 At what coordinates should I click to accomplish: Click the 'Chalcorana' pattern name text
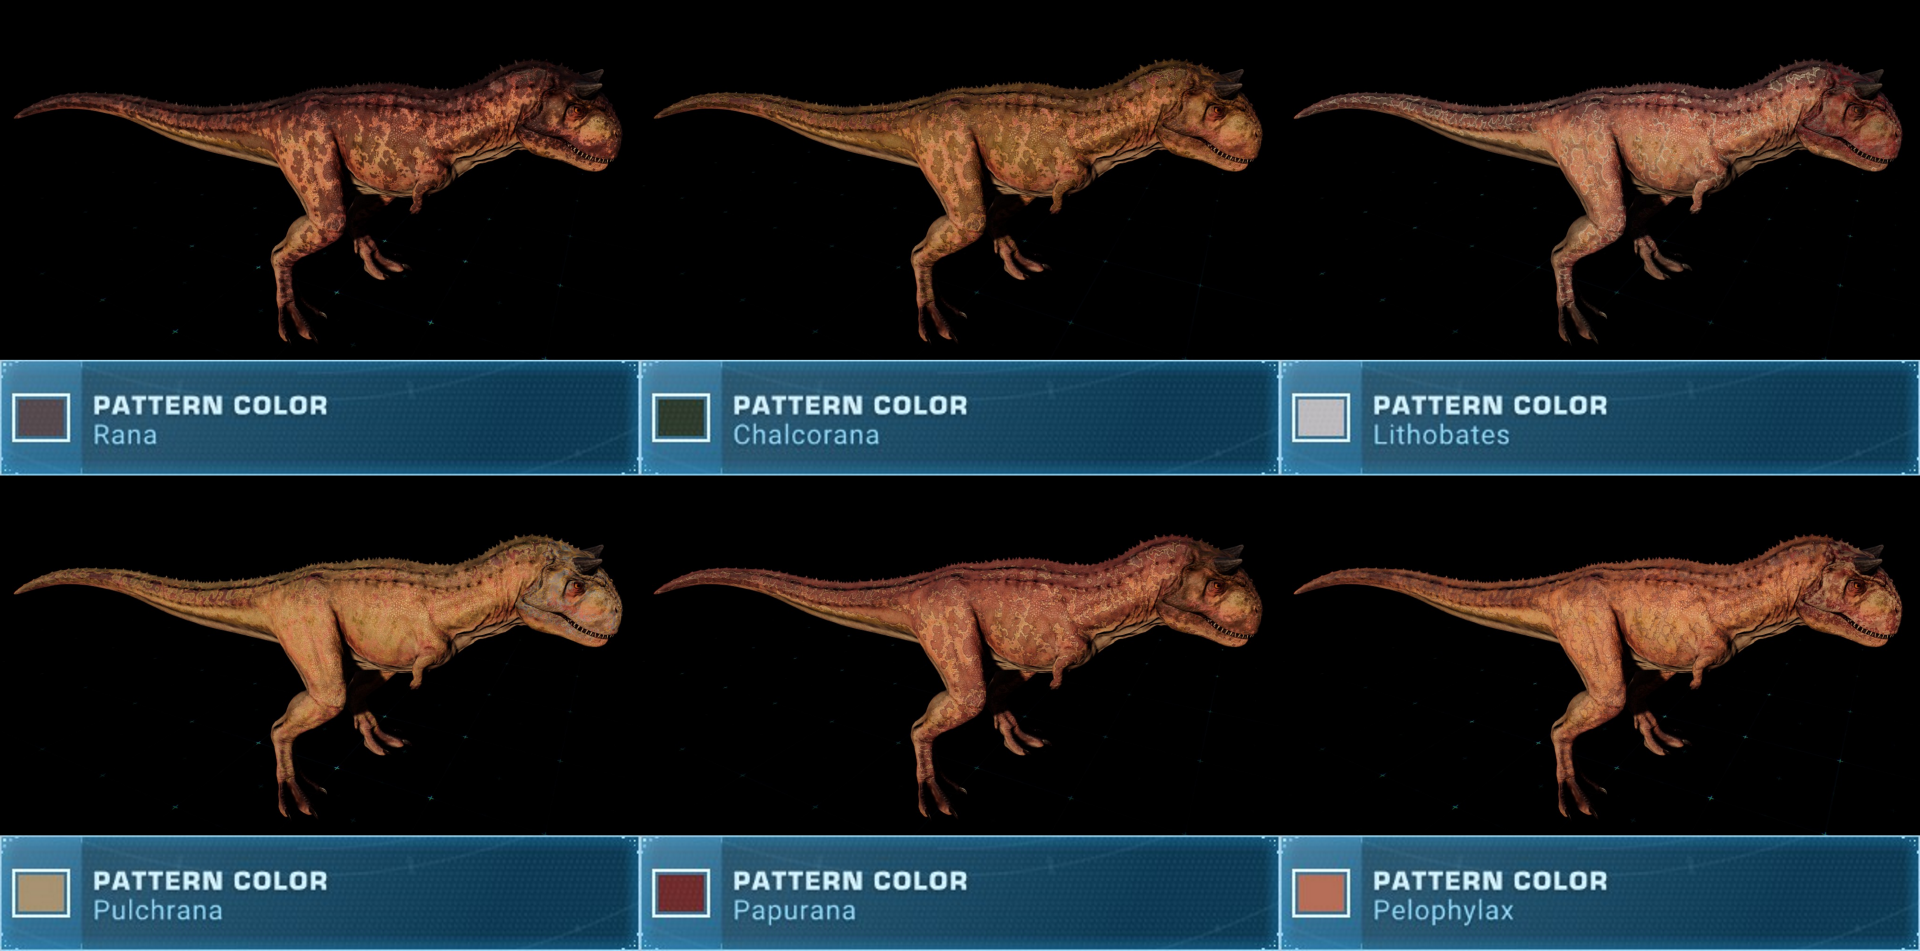(x=806, y=436)
